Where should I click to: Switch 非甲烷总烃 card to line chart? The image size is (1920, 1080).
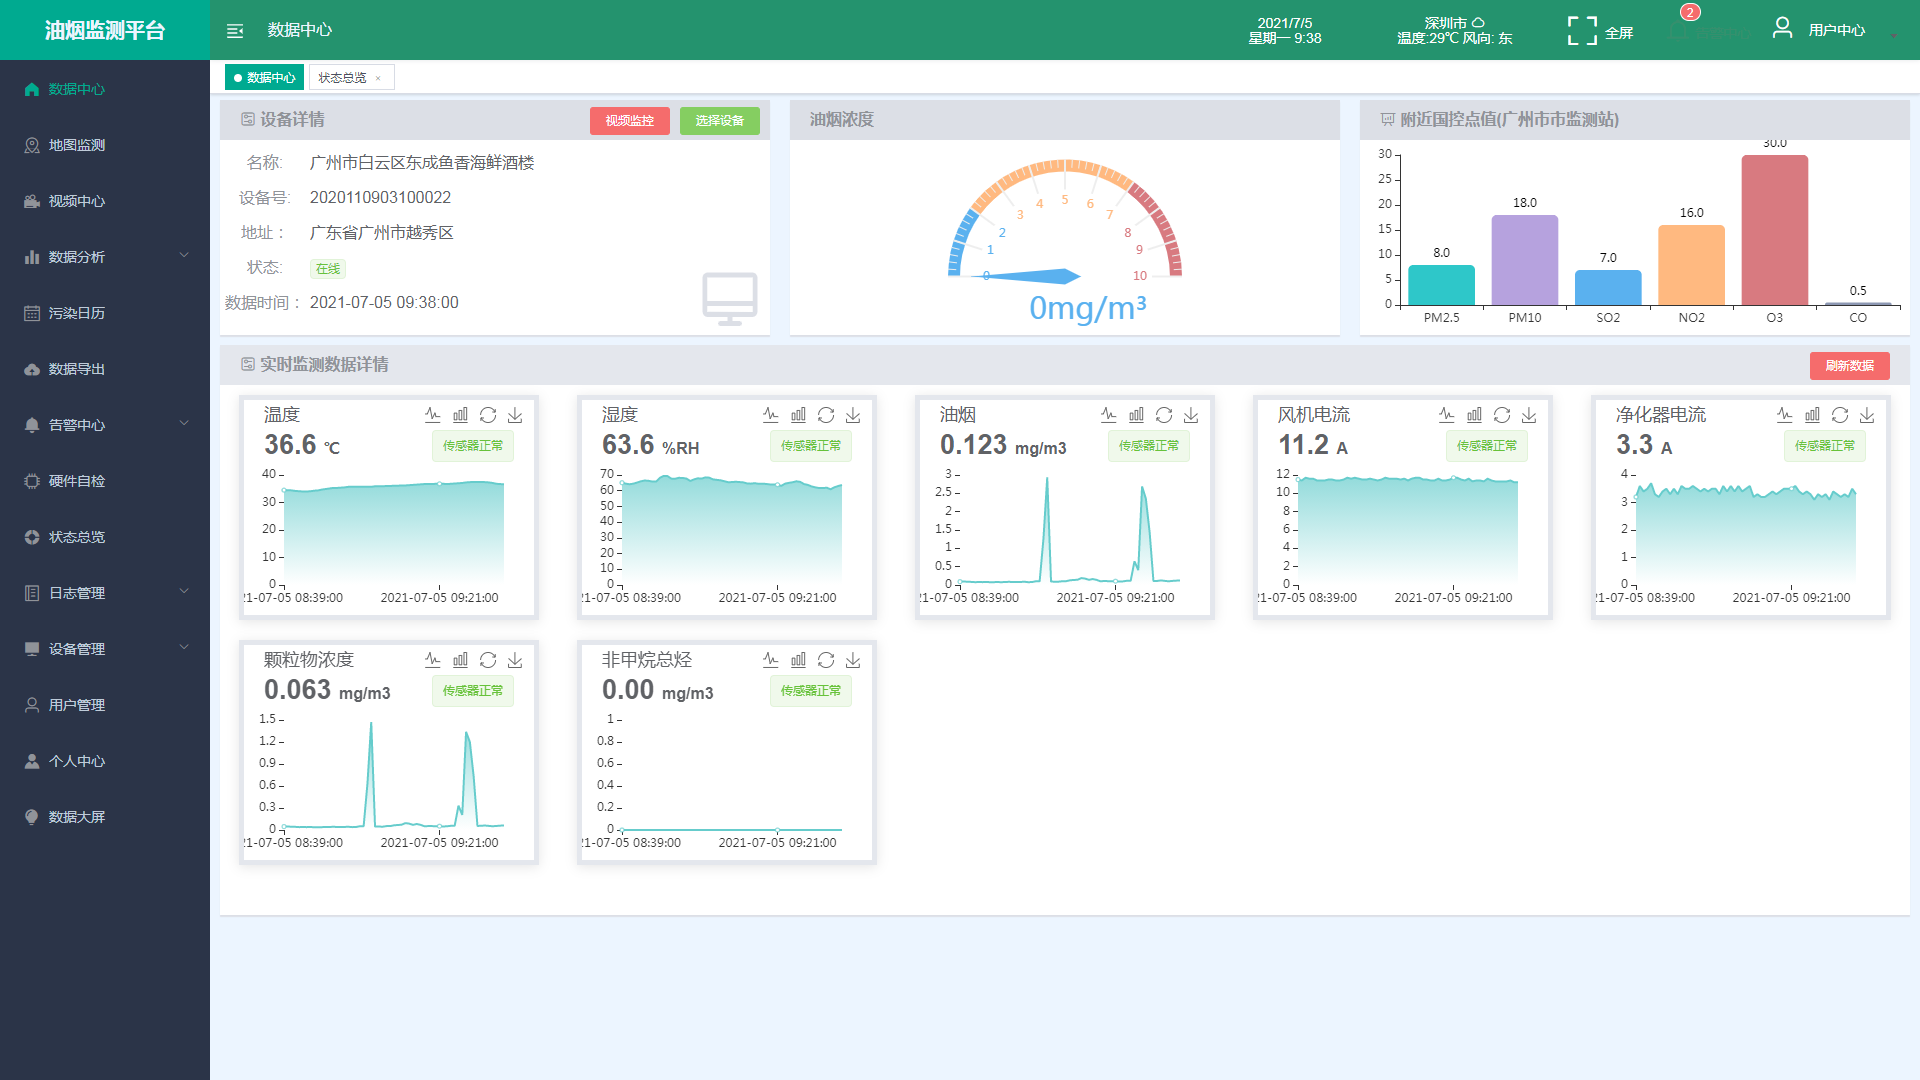pyautogui.click(x=770, y=659)
